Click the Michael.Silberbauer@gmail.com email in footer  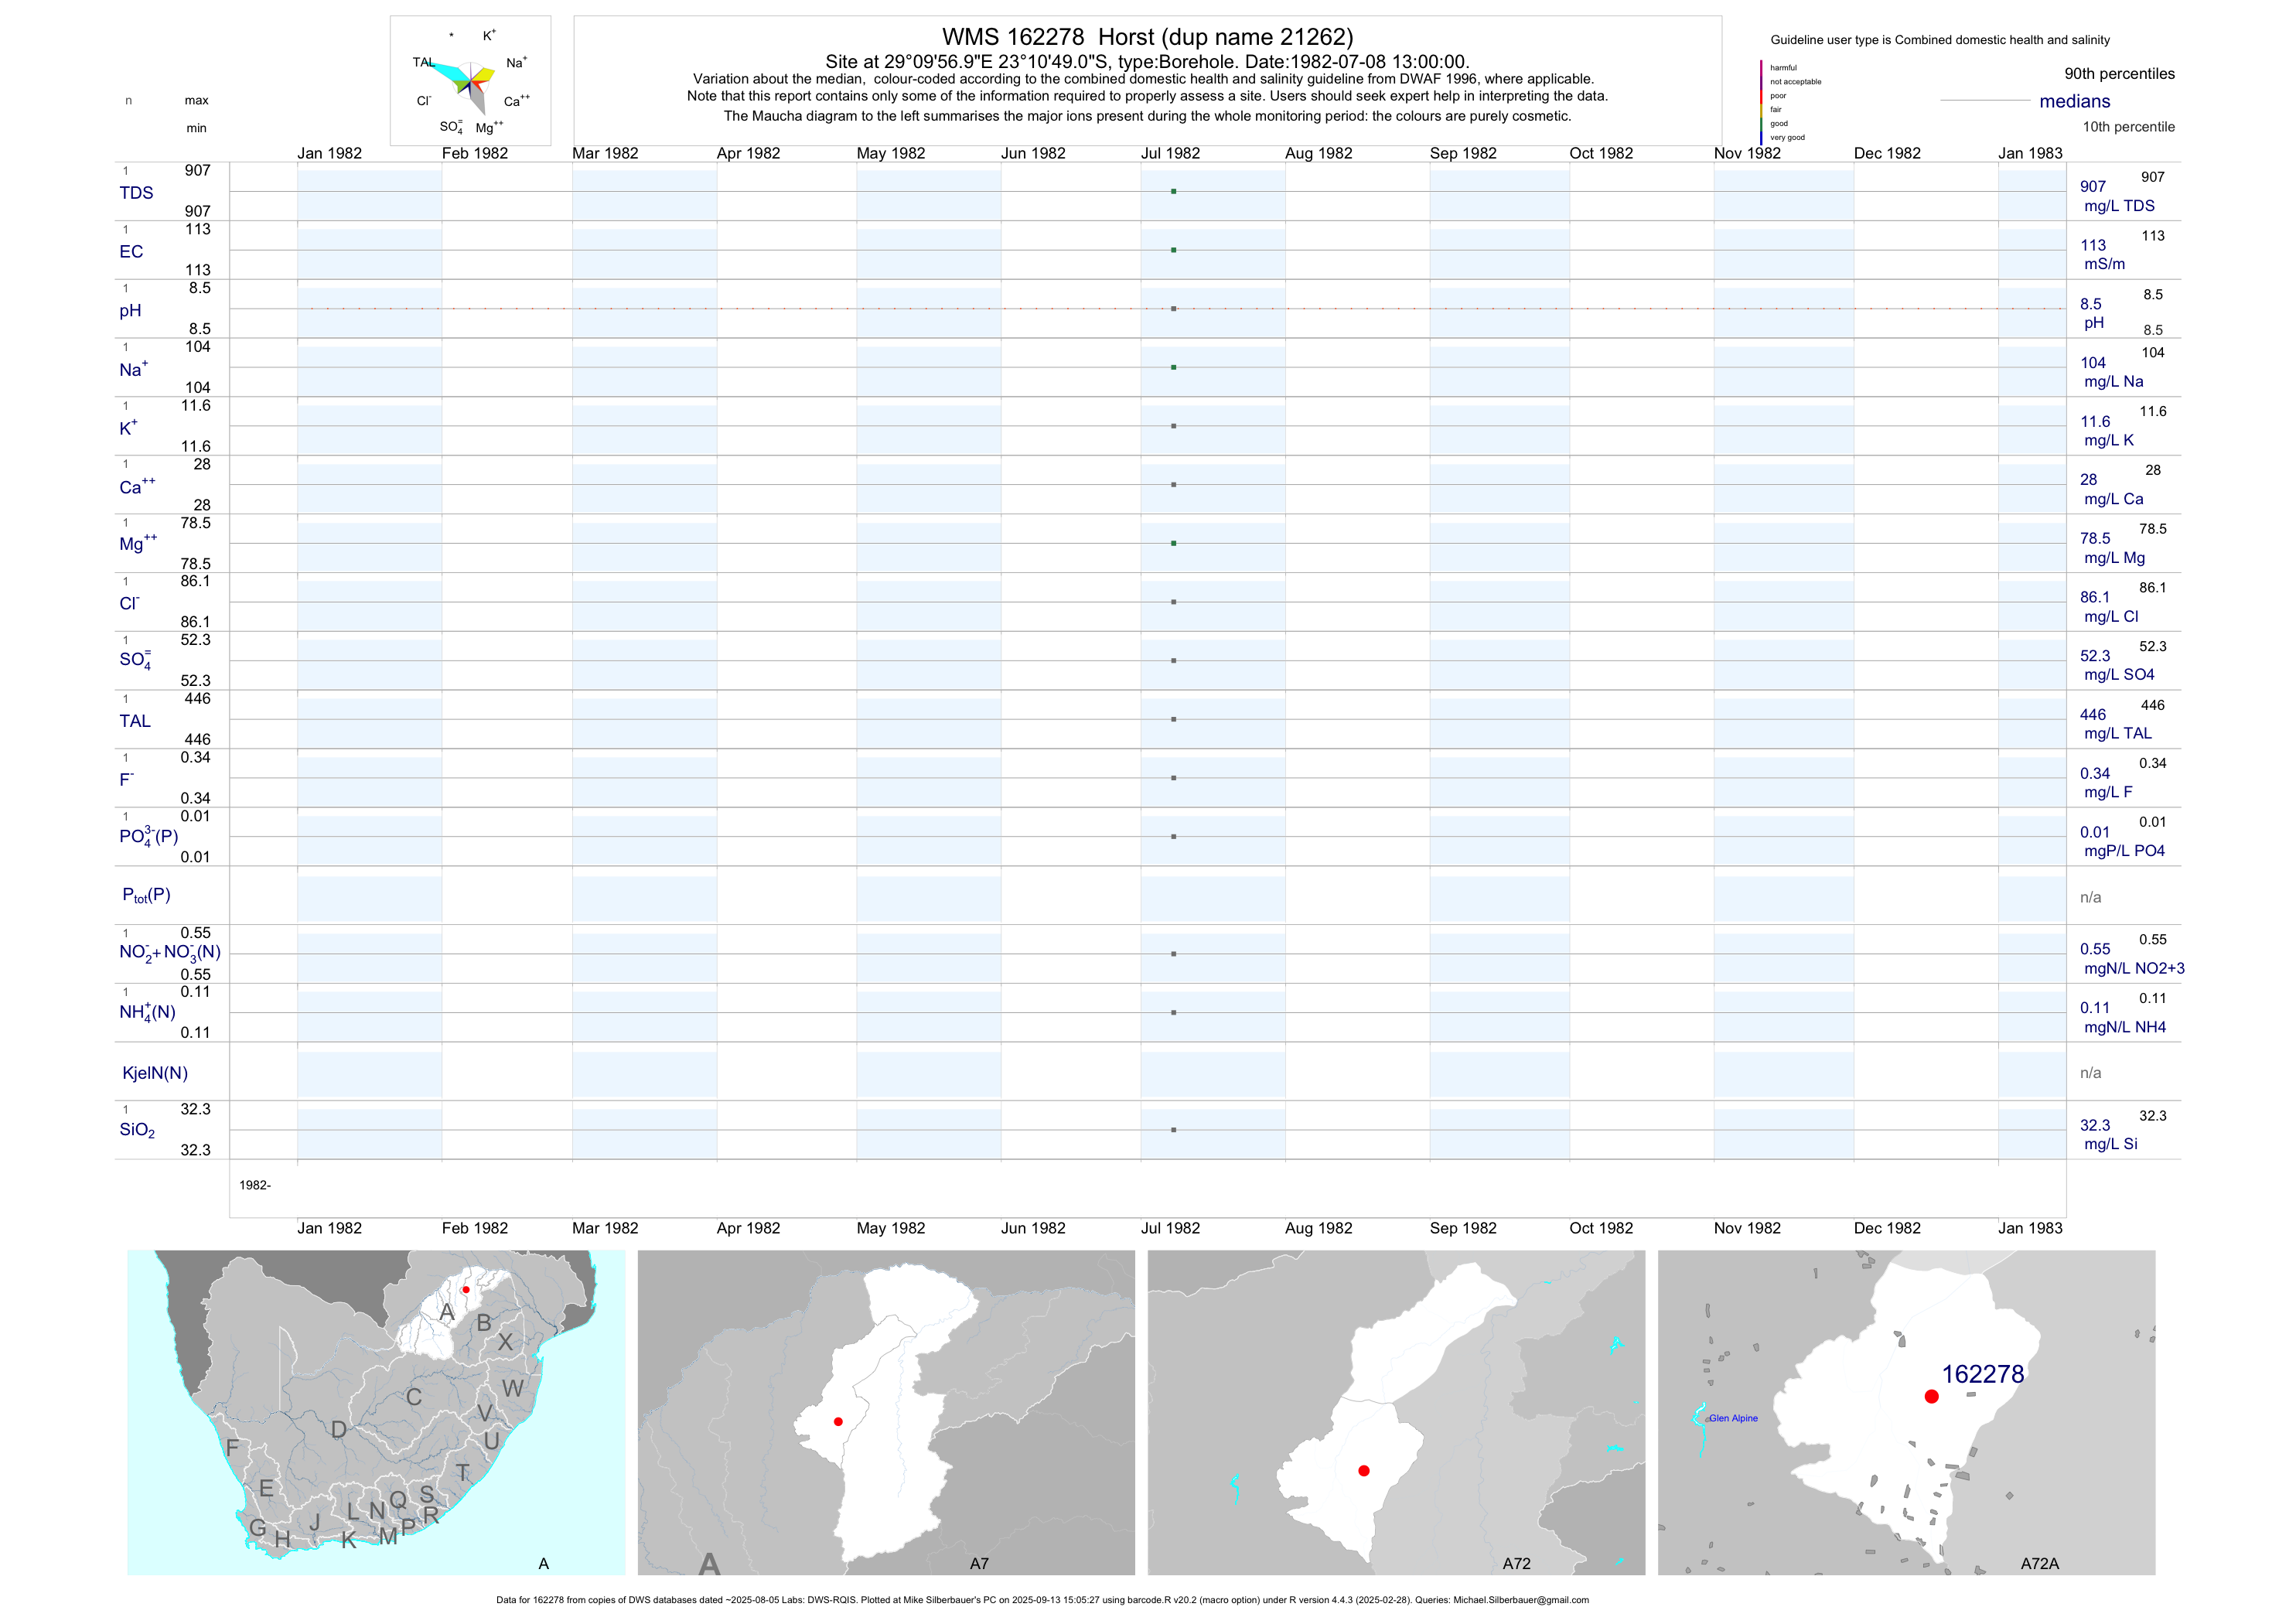pyautogui.click(x=1520, y=1600)
